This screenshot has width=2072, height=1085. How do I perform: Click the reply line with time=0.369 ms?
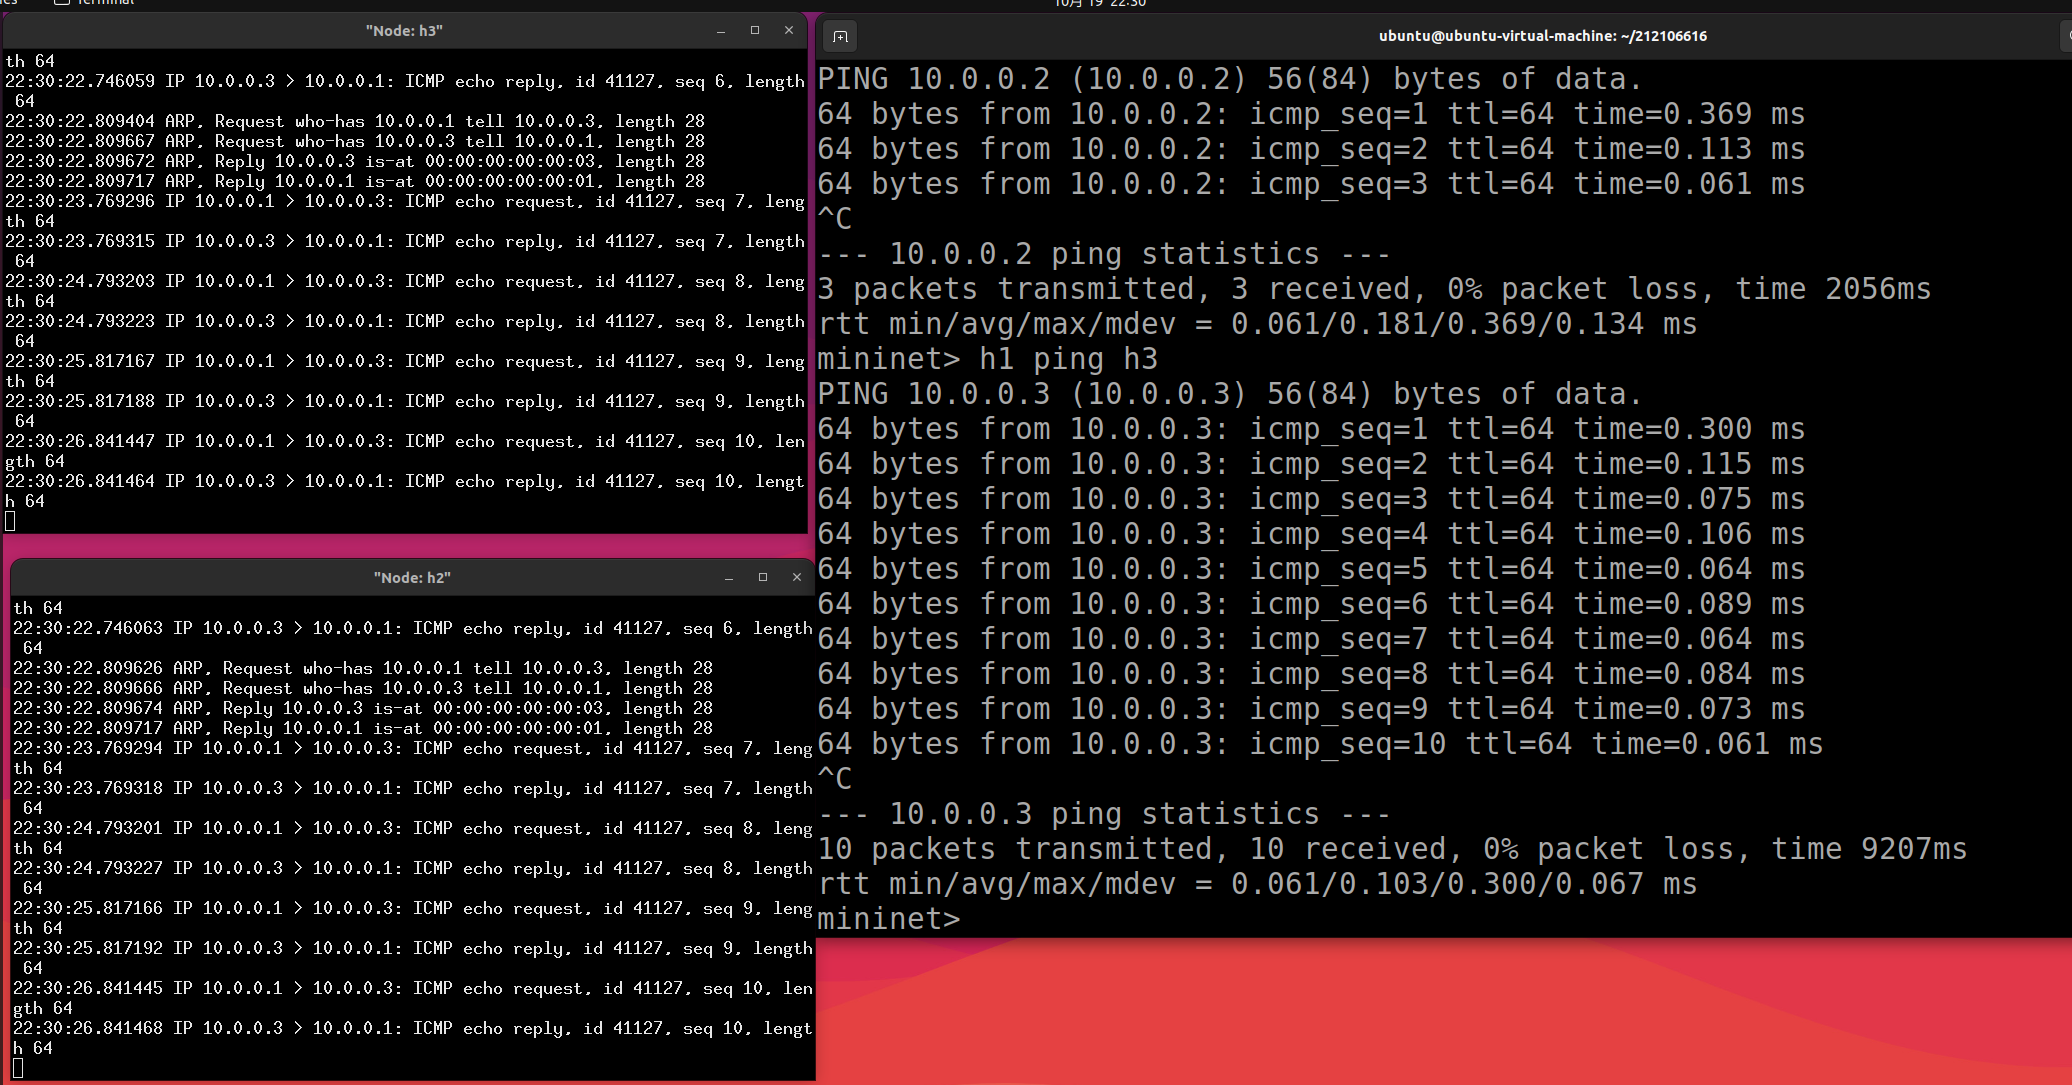coord(1311,114)
